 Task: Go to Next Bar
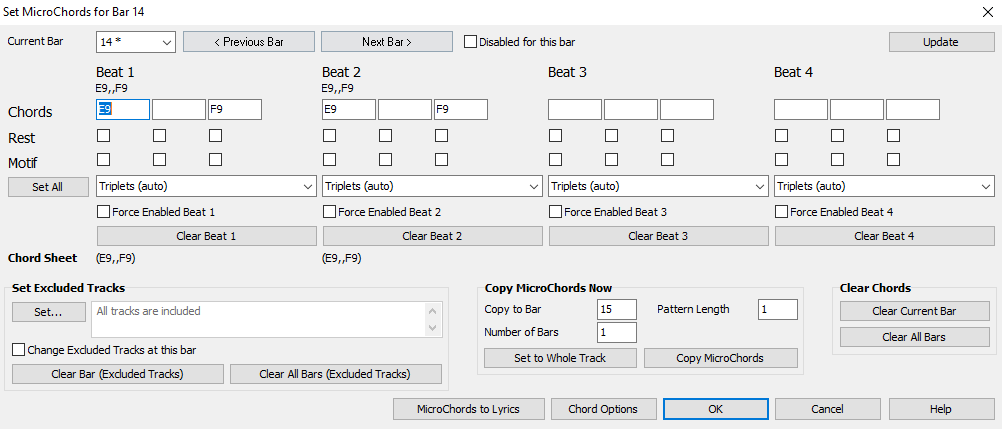[387, 42]
